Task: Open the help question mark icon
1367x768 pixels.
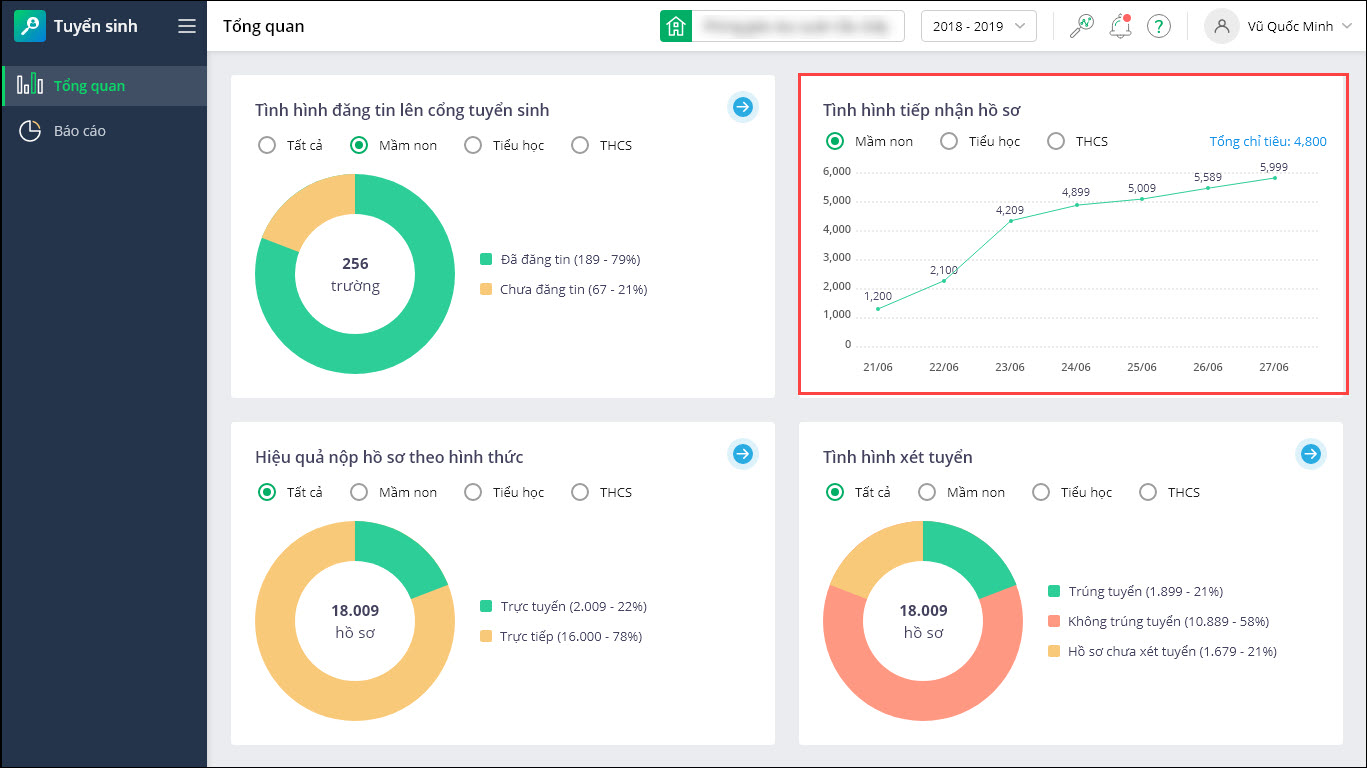Action: coord(1158,26)
